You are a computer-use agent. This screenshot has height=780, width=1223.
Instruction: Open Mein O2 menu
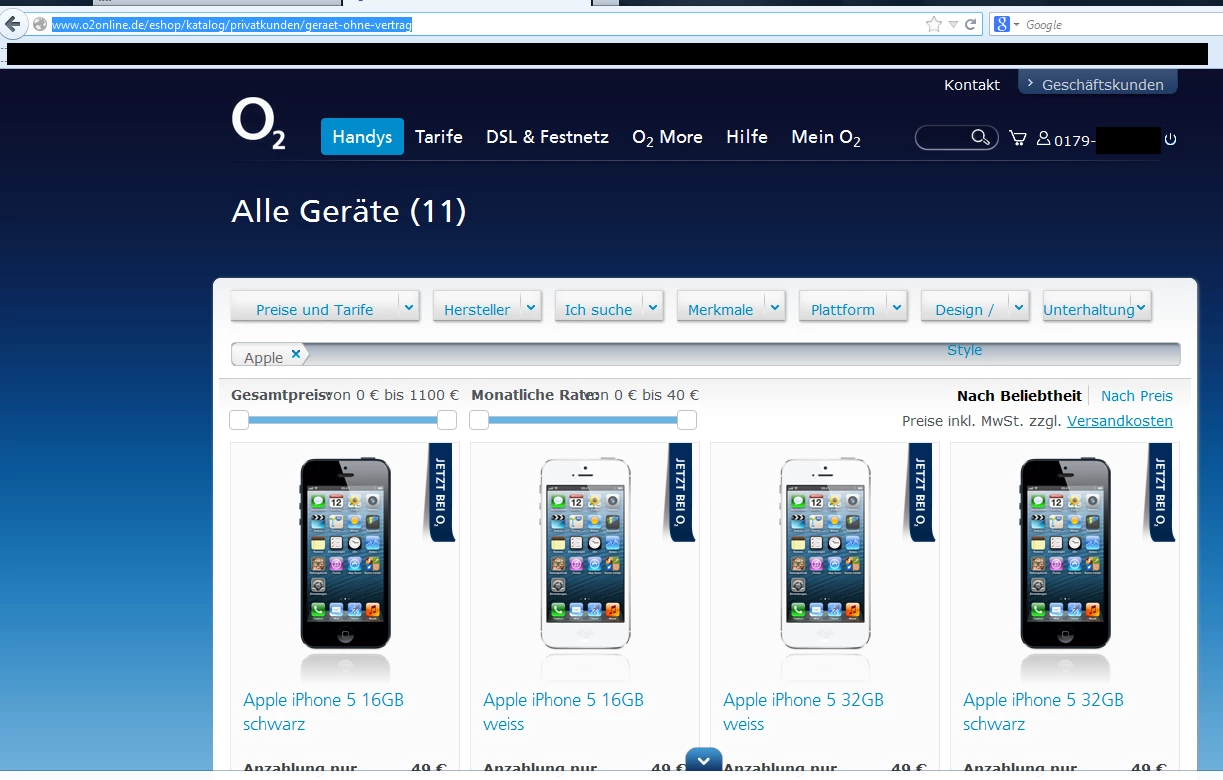pos(826,138)
